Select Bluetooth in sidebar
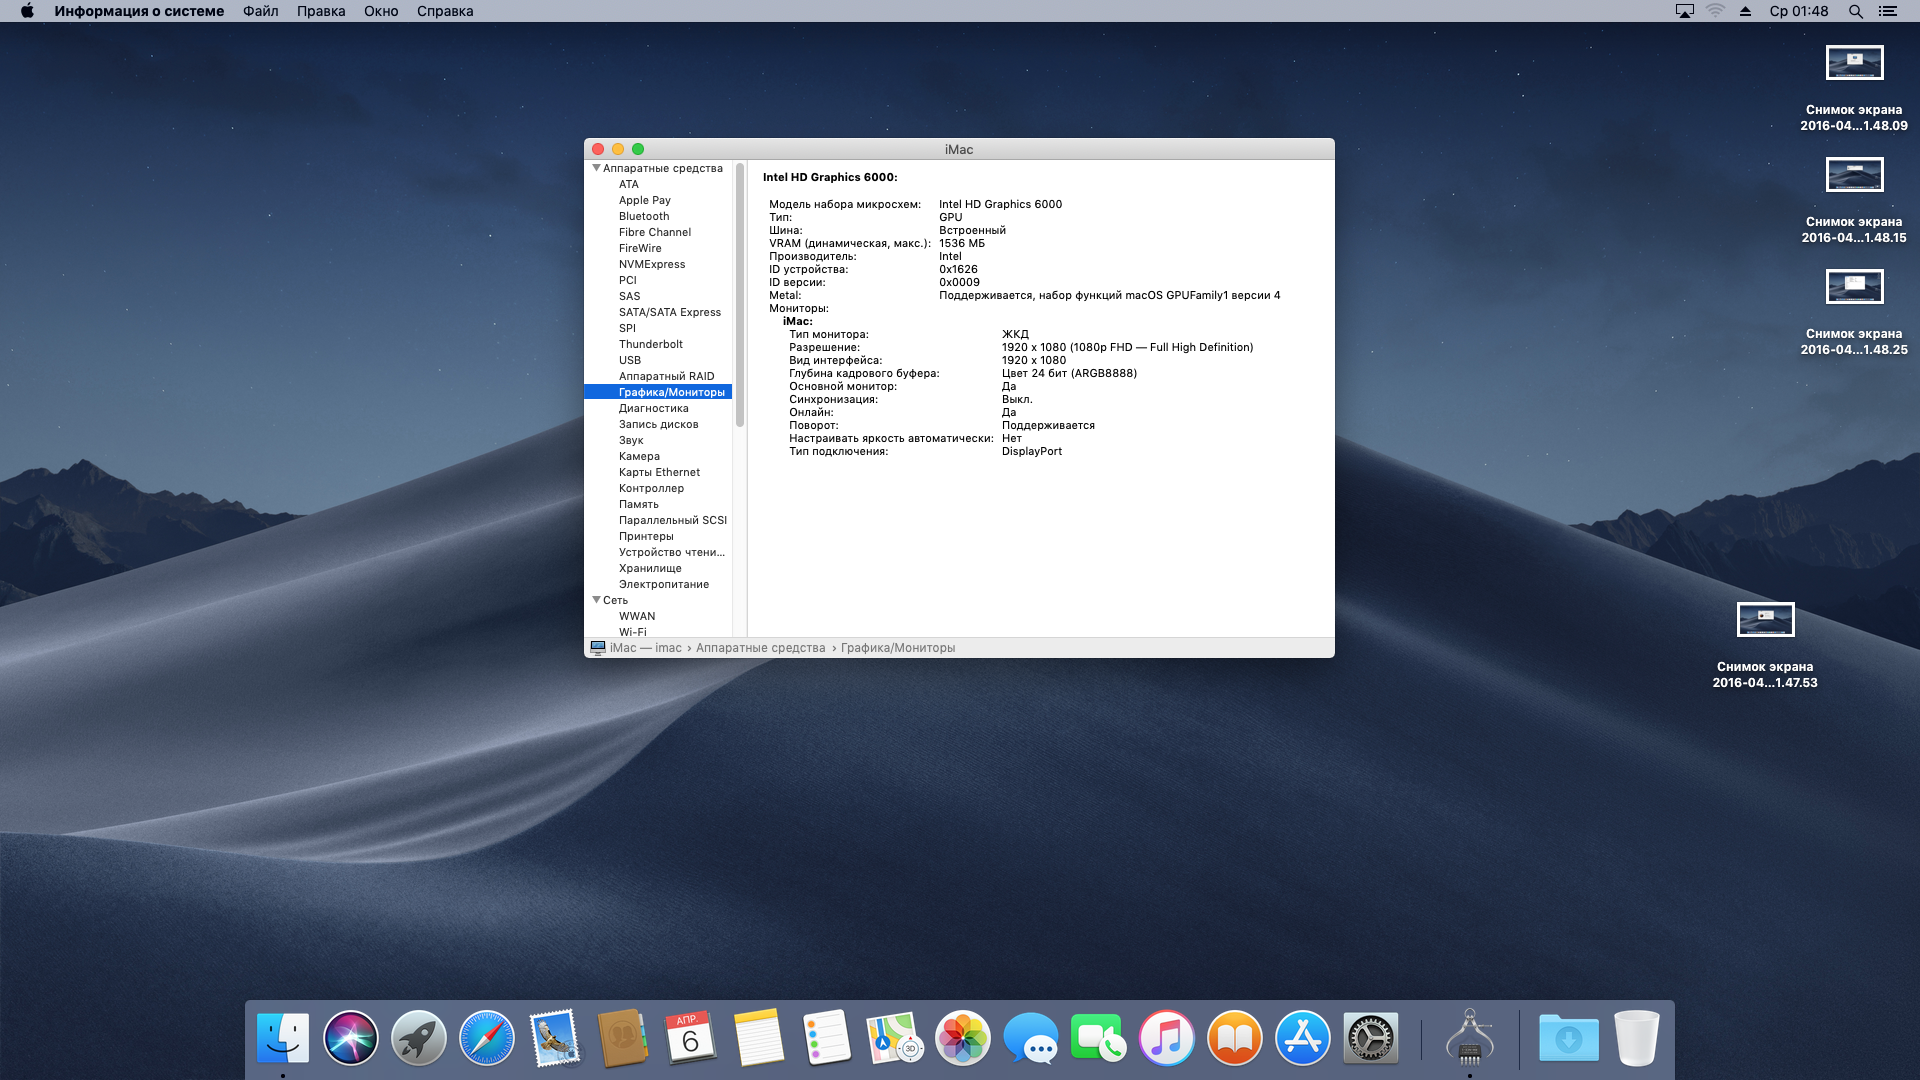This screenshot has width=1920, height=1080. tap(658, 216)
